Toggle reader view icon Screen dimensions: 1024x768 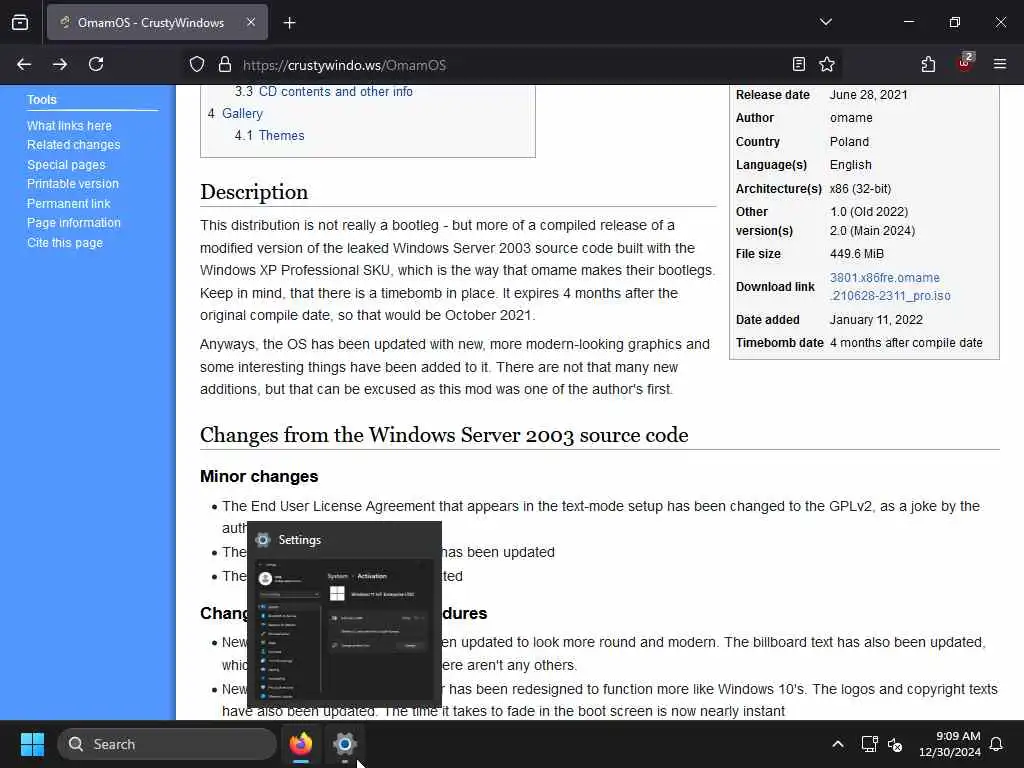[799, 64]
